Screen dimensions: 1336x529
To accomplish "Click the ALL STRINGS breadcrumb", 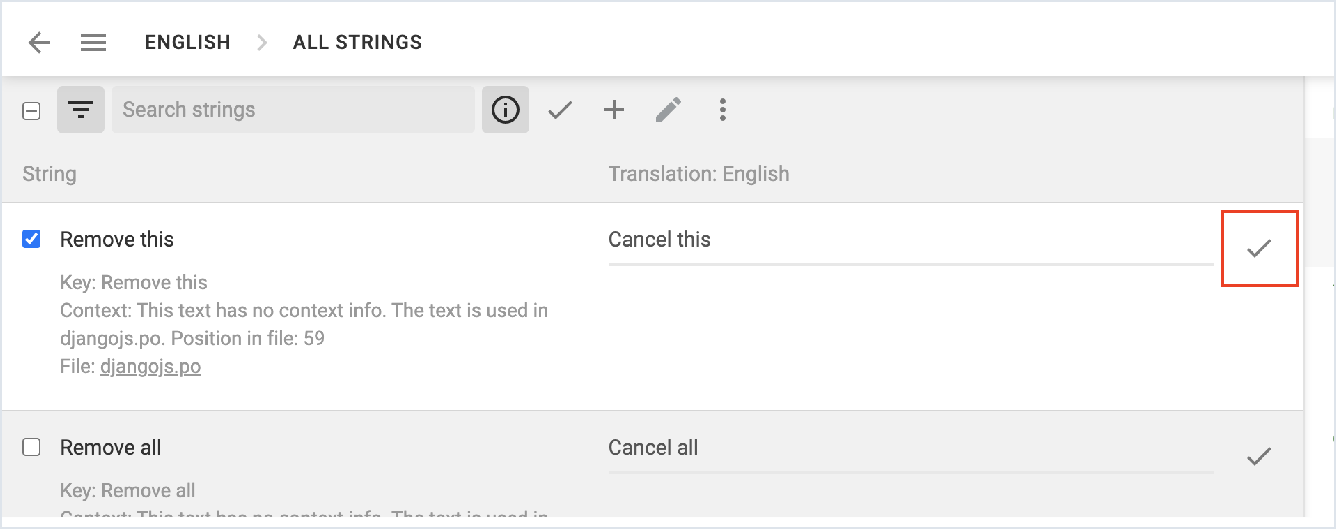I will (x=357, y=42).
